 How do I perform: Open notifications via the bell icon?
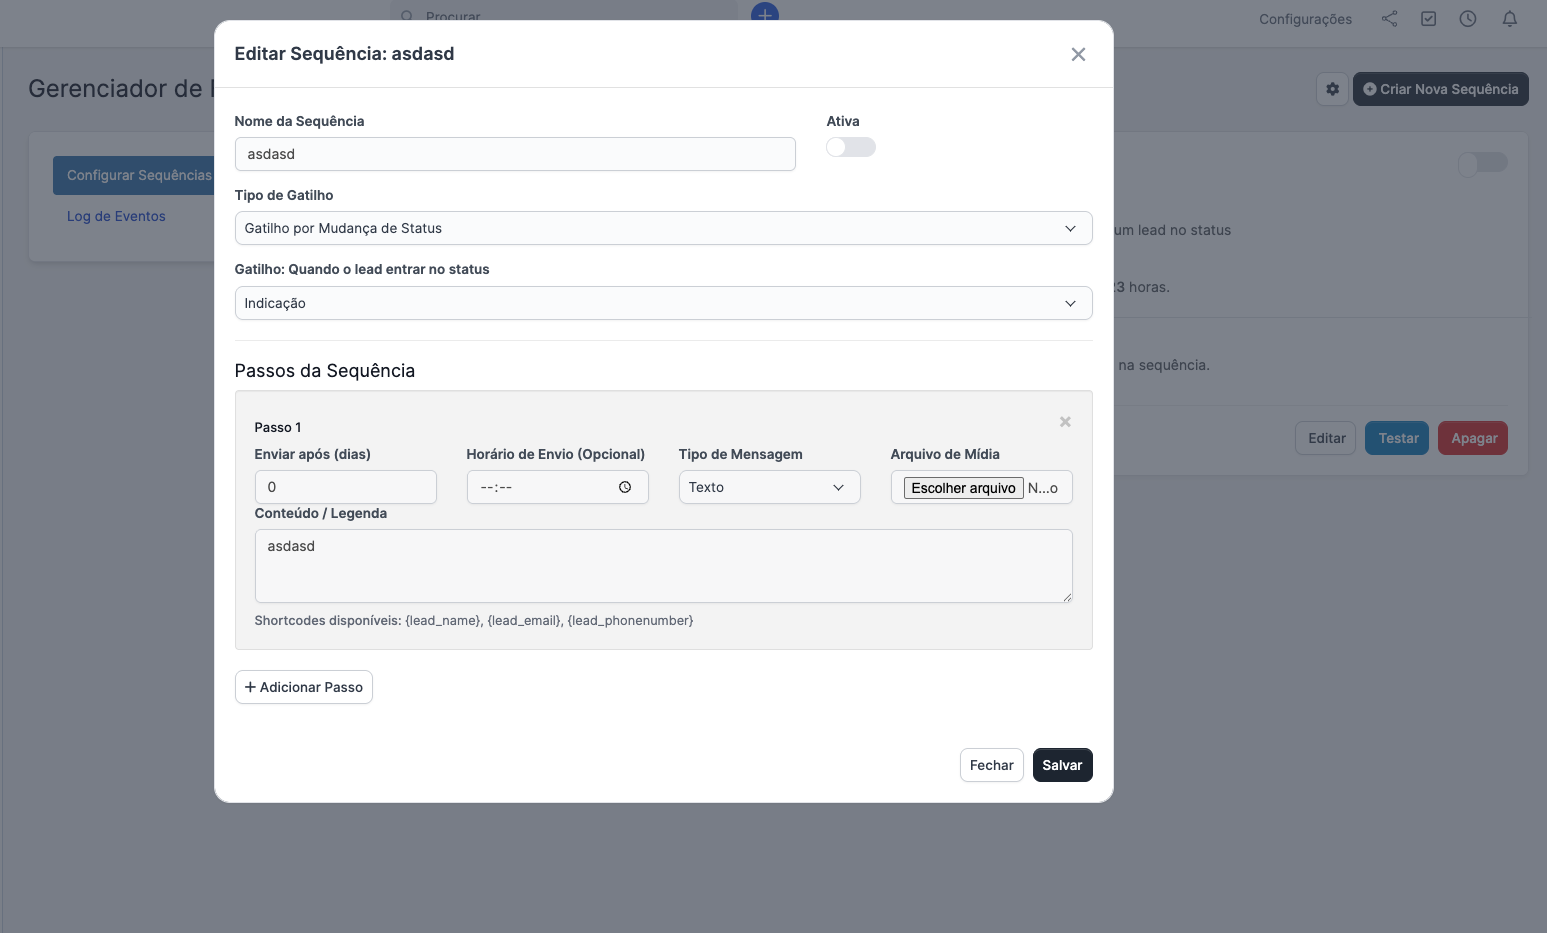[x=1508, y=18]
